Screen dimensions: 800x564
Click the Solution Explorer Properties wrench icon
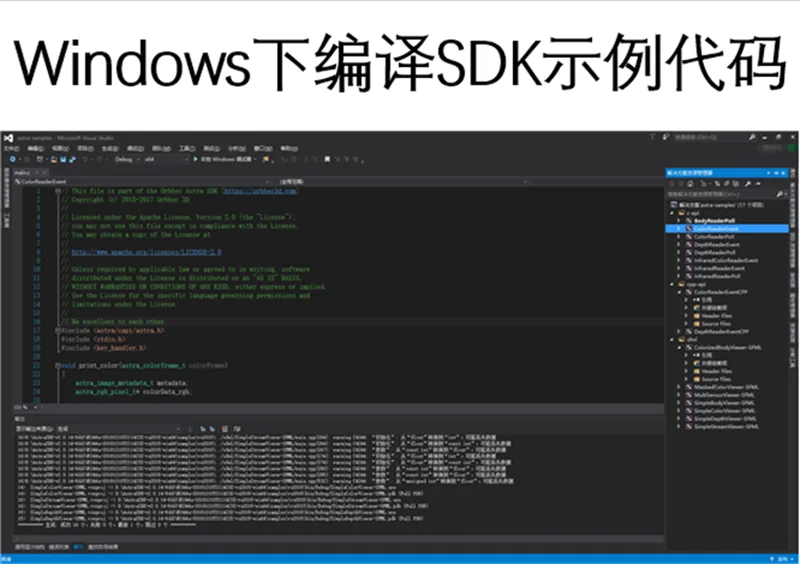pyautogui.click(x=747, y=184)
